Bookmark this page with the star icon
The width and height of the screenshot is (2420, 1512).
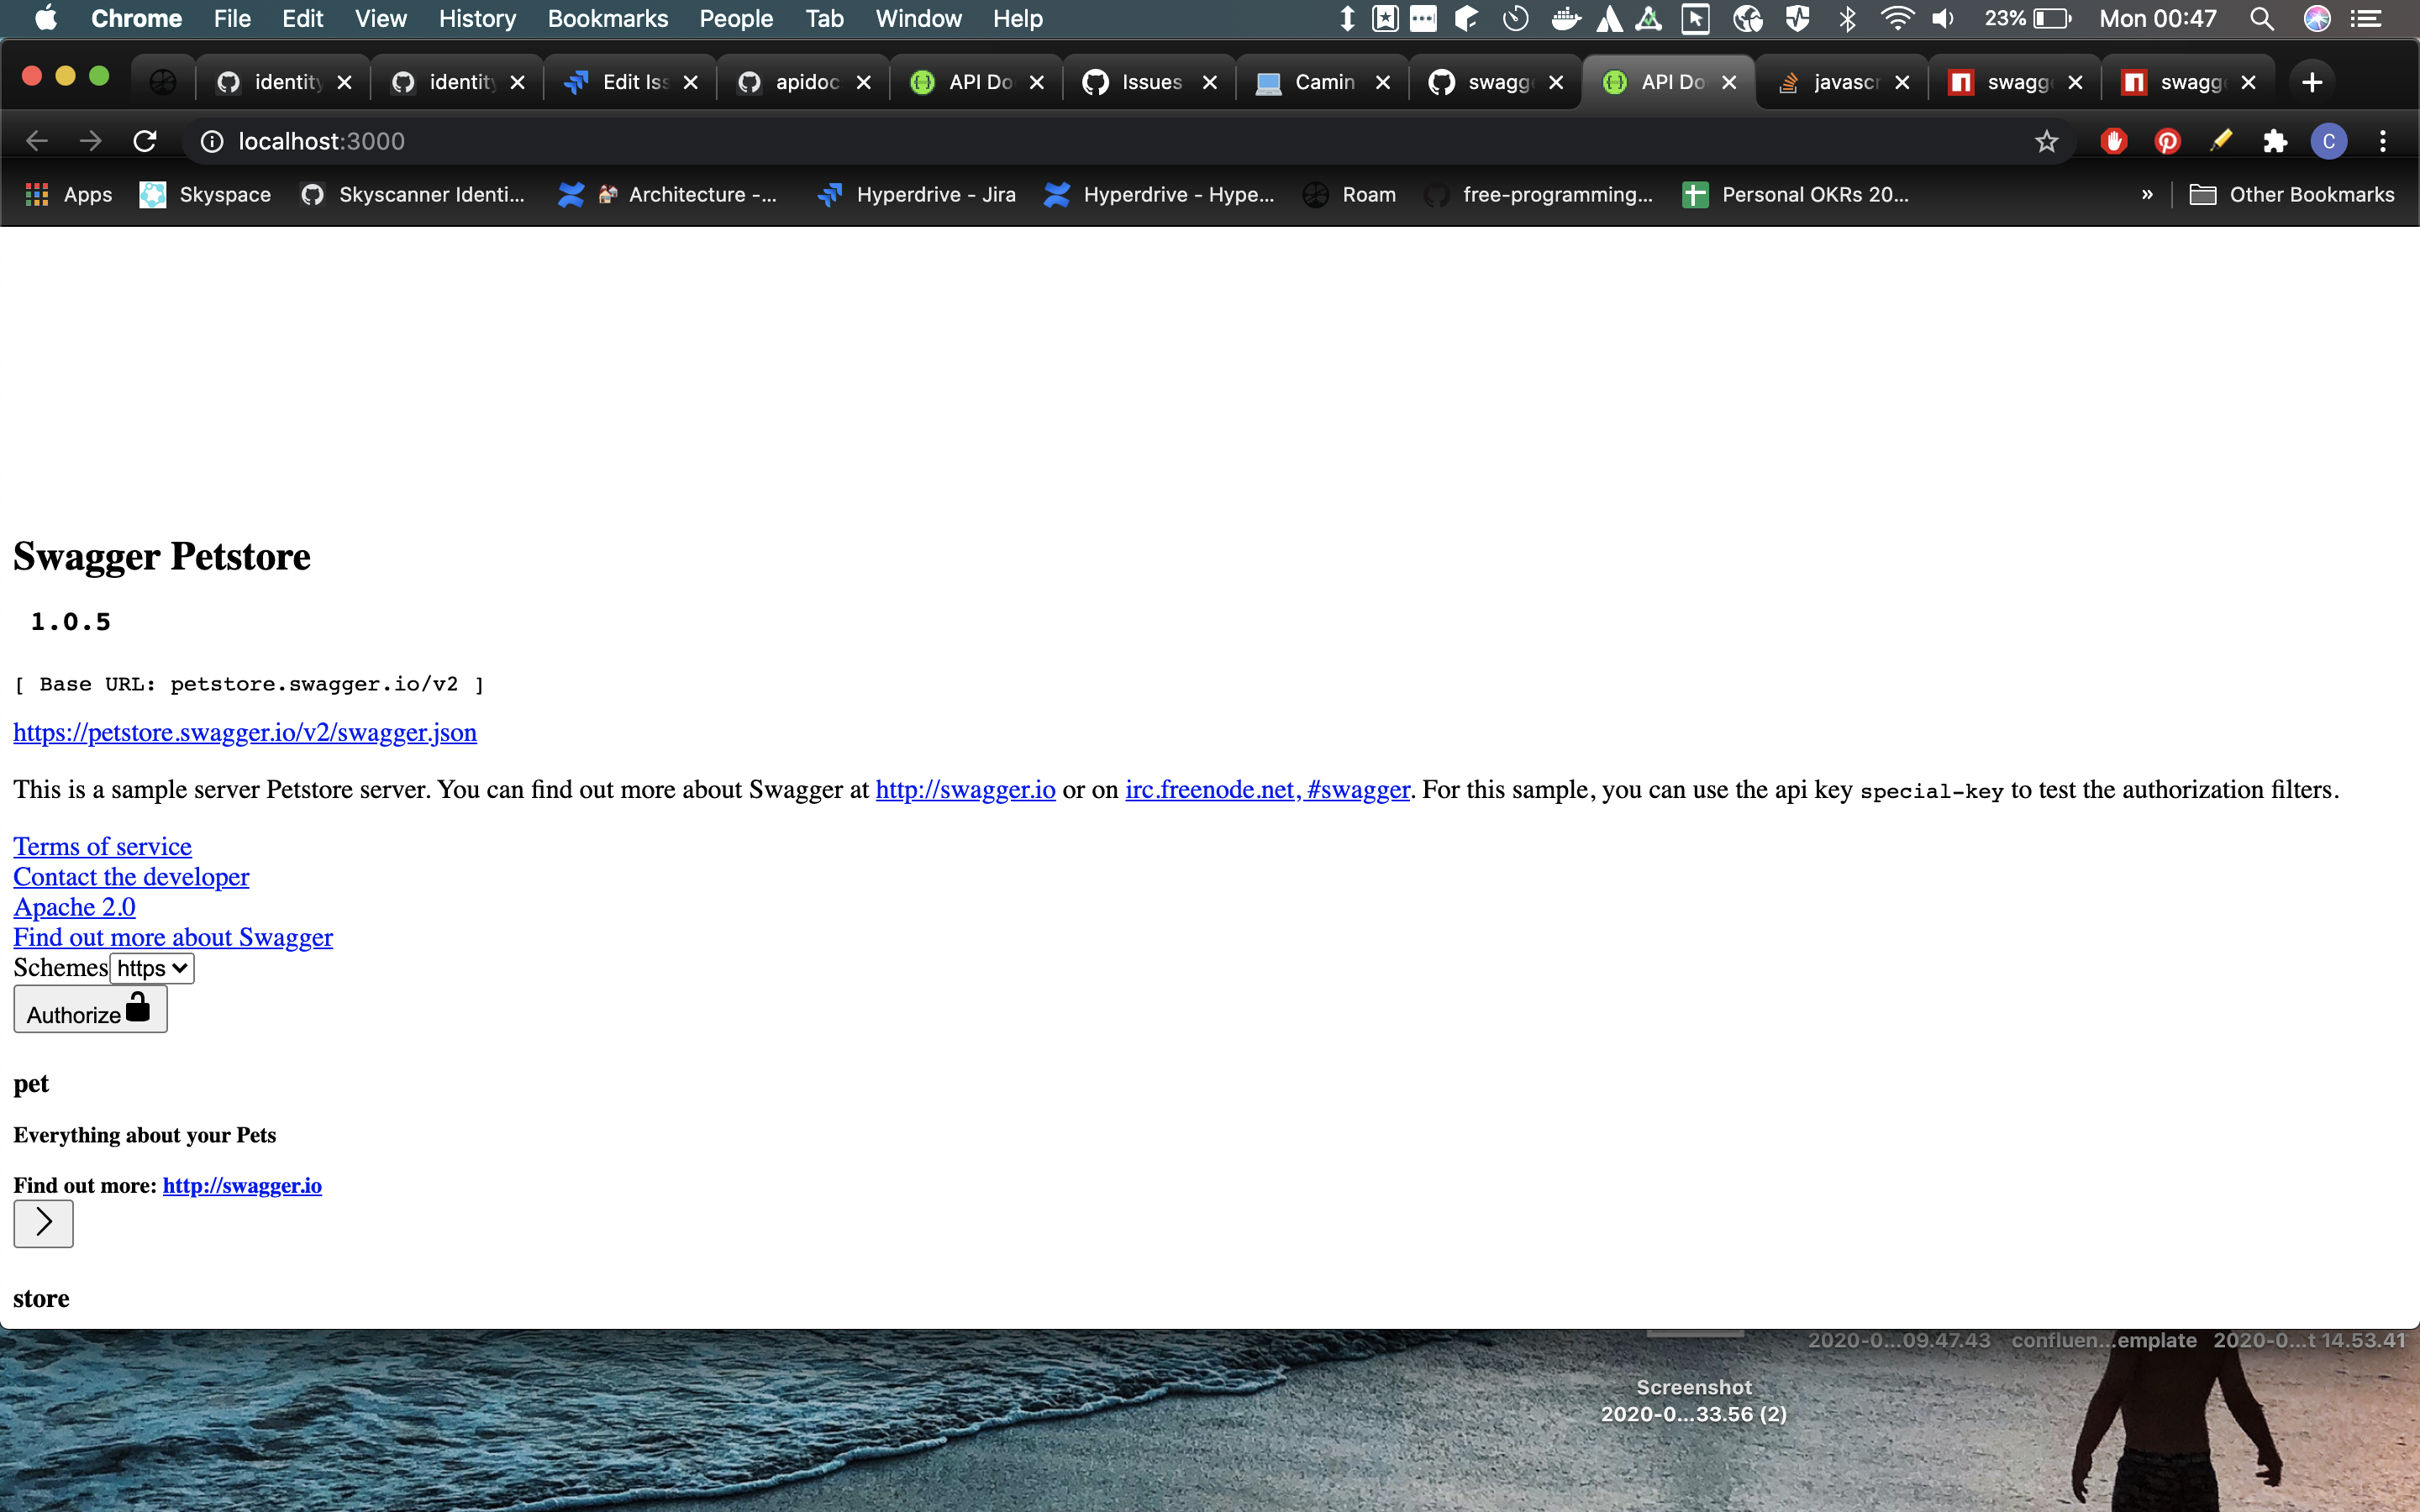click(x=2046, y=141)
